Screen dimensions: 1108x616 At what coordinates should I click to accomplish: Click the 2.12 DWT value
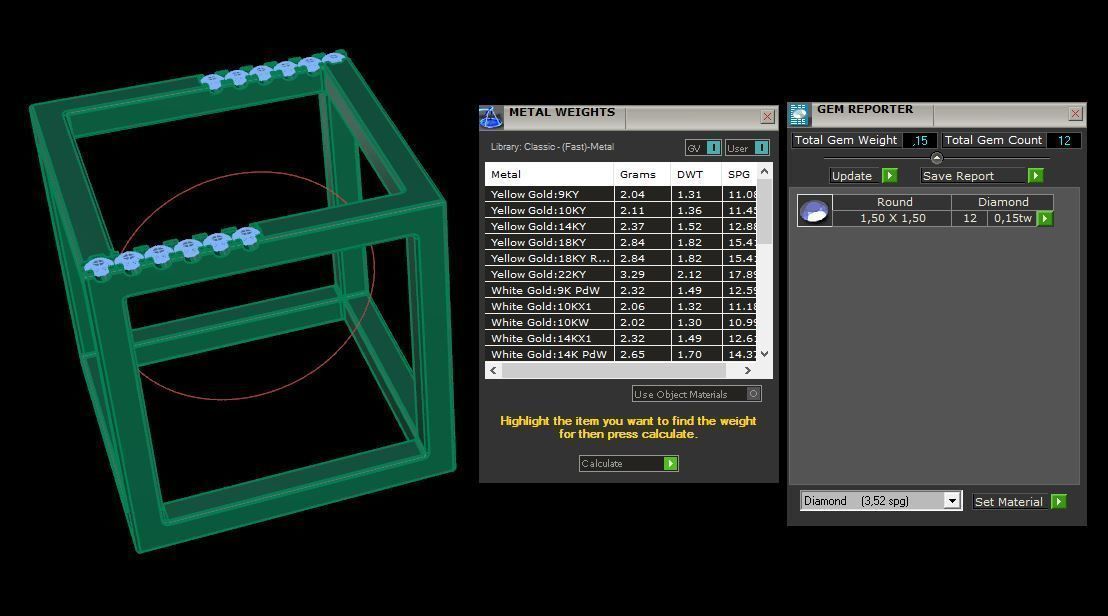point(689,274)
